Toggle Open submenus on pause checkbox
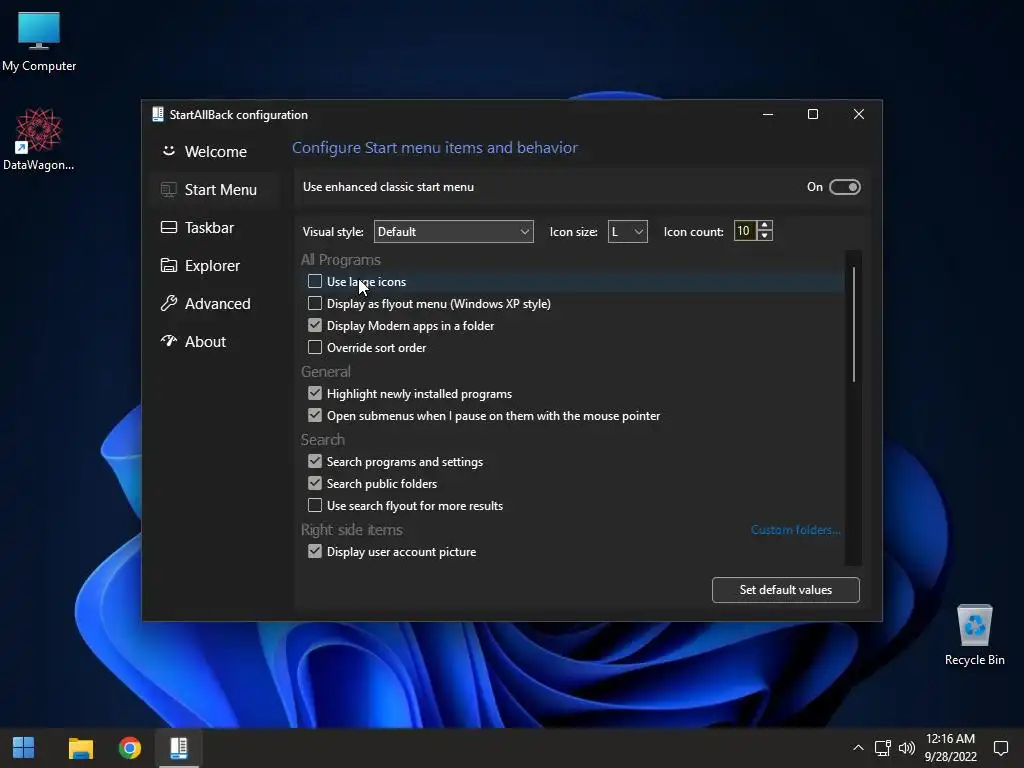 pyautogui.click(x=315, y=415)
